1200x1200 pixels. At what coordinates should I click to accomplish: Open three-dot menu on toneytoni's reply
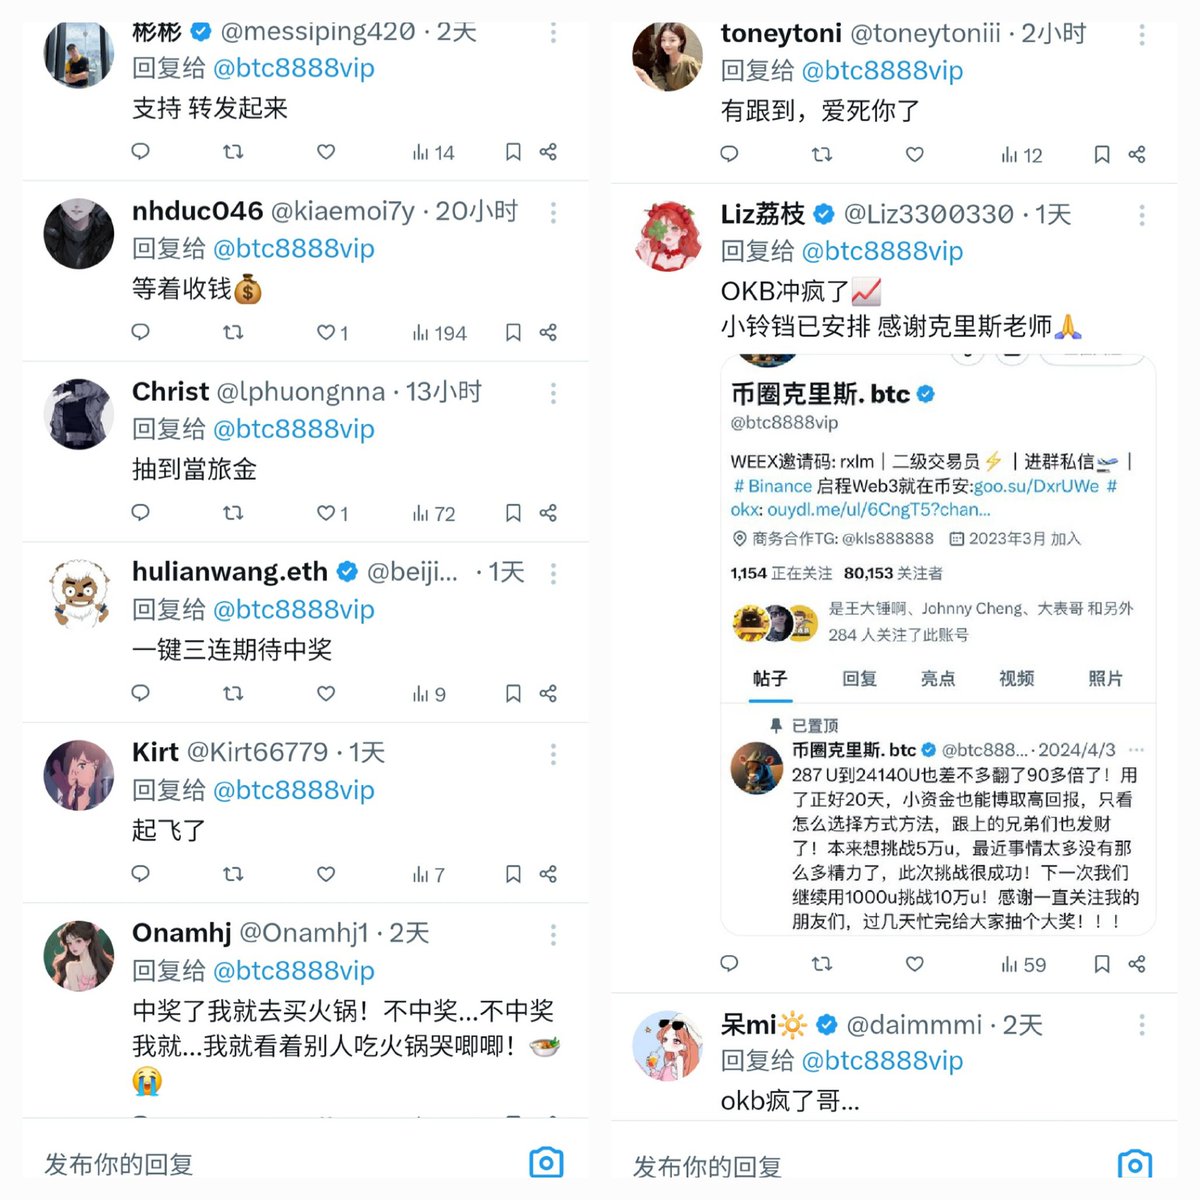(x=1142, y=35)
